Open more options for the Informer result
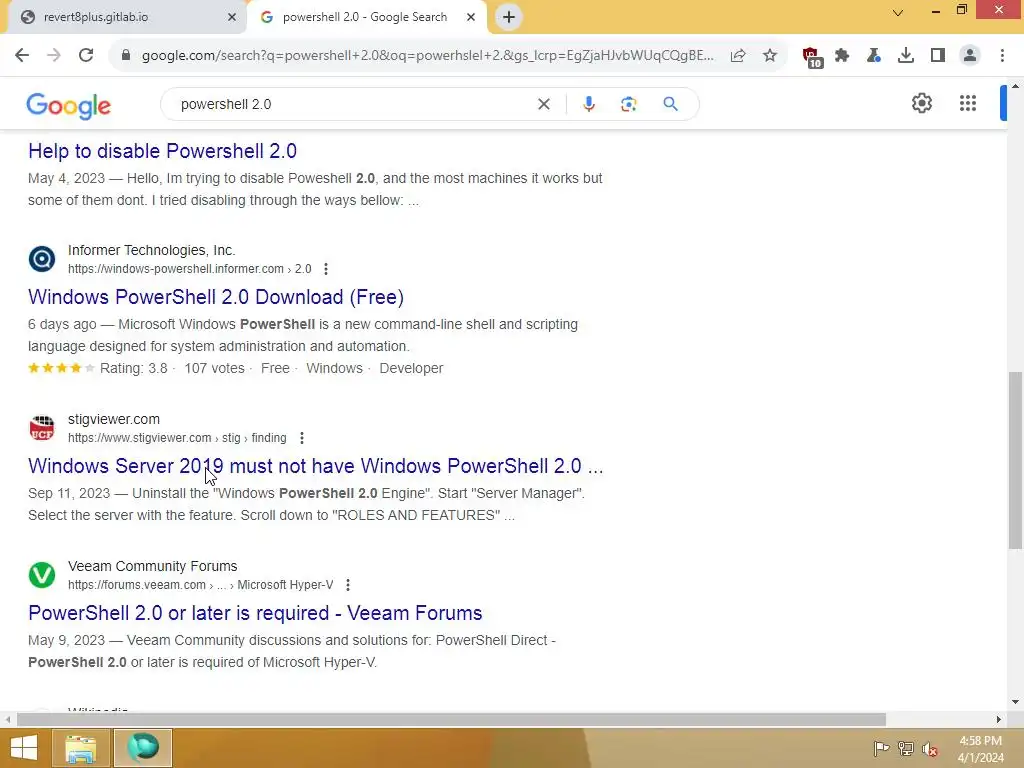This screenshot has height=768, width=1024. click(326, 269)
